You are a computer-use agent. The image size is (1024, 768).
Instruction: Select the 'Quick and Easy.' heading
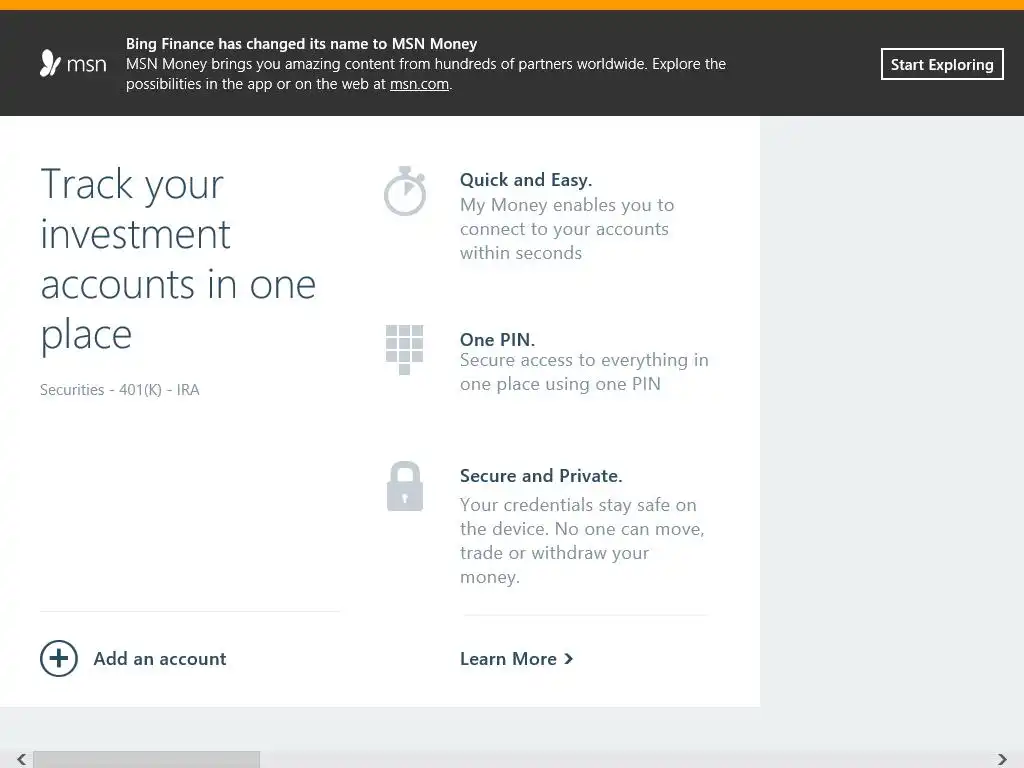coord(526,180)
